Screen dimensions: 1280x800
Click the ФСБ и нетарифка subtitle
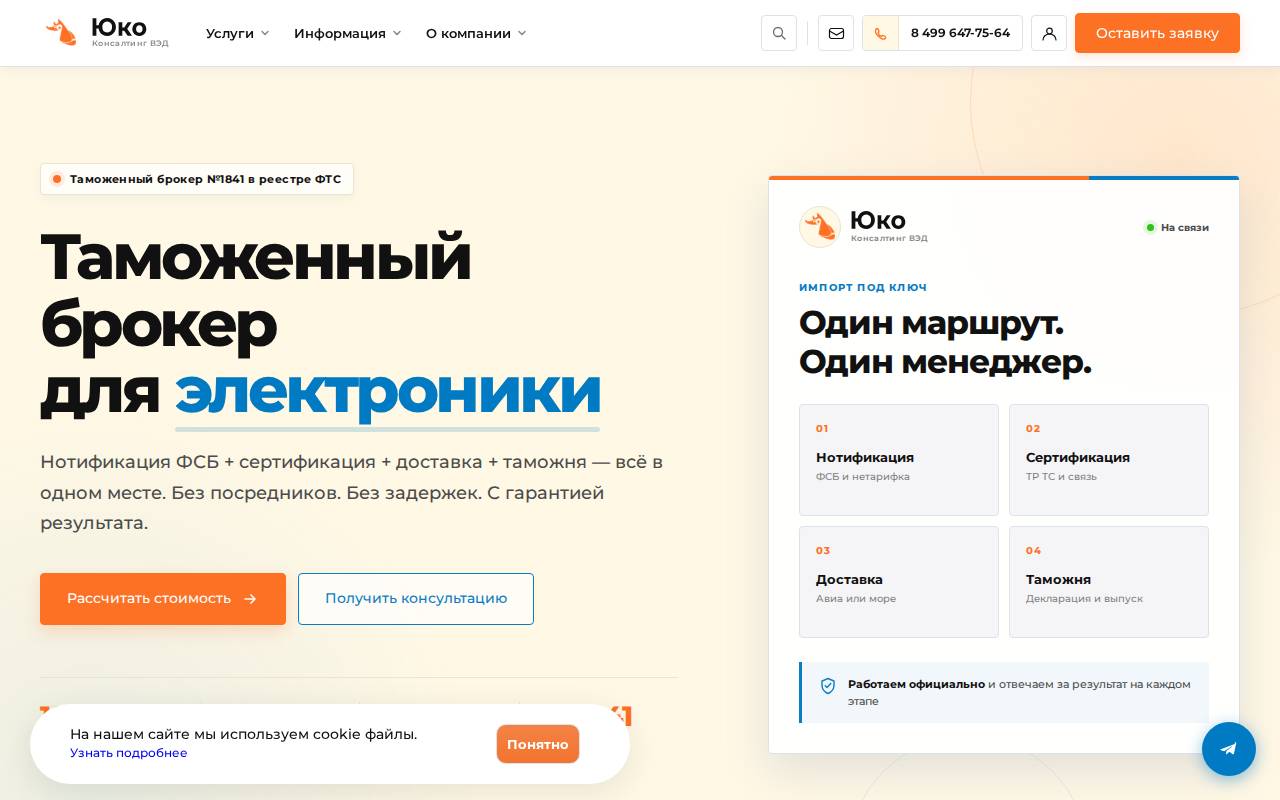(x=863, y=477)
